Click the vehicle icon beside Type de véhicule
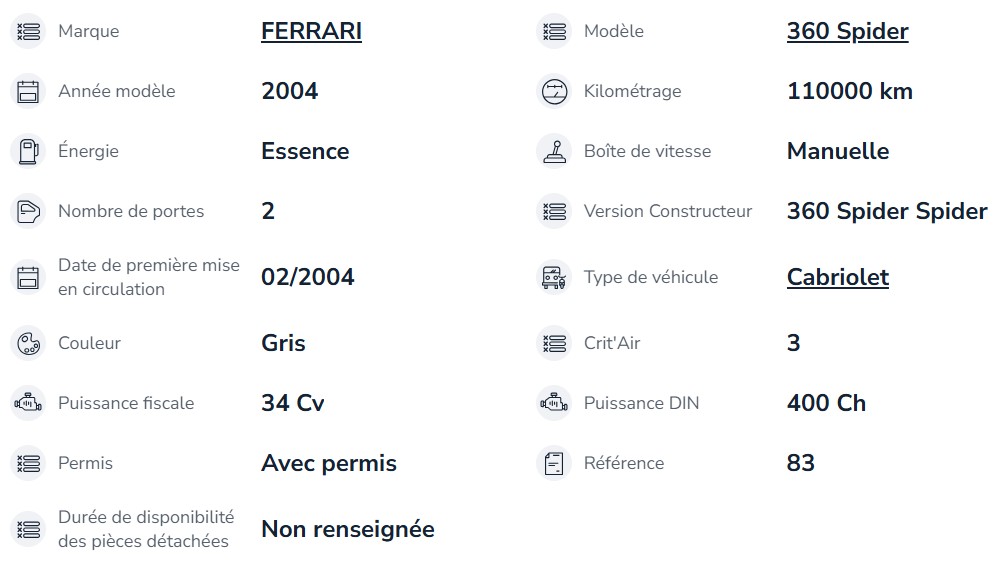The width and height of the screenshot is (1003, 568). (554, 278)
